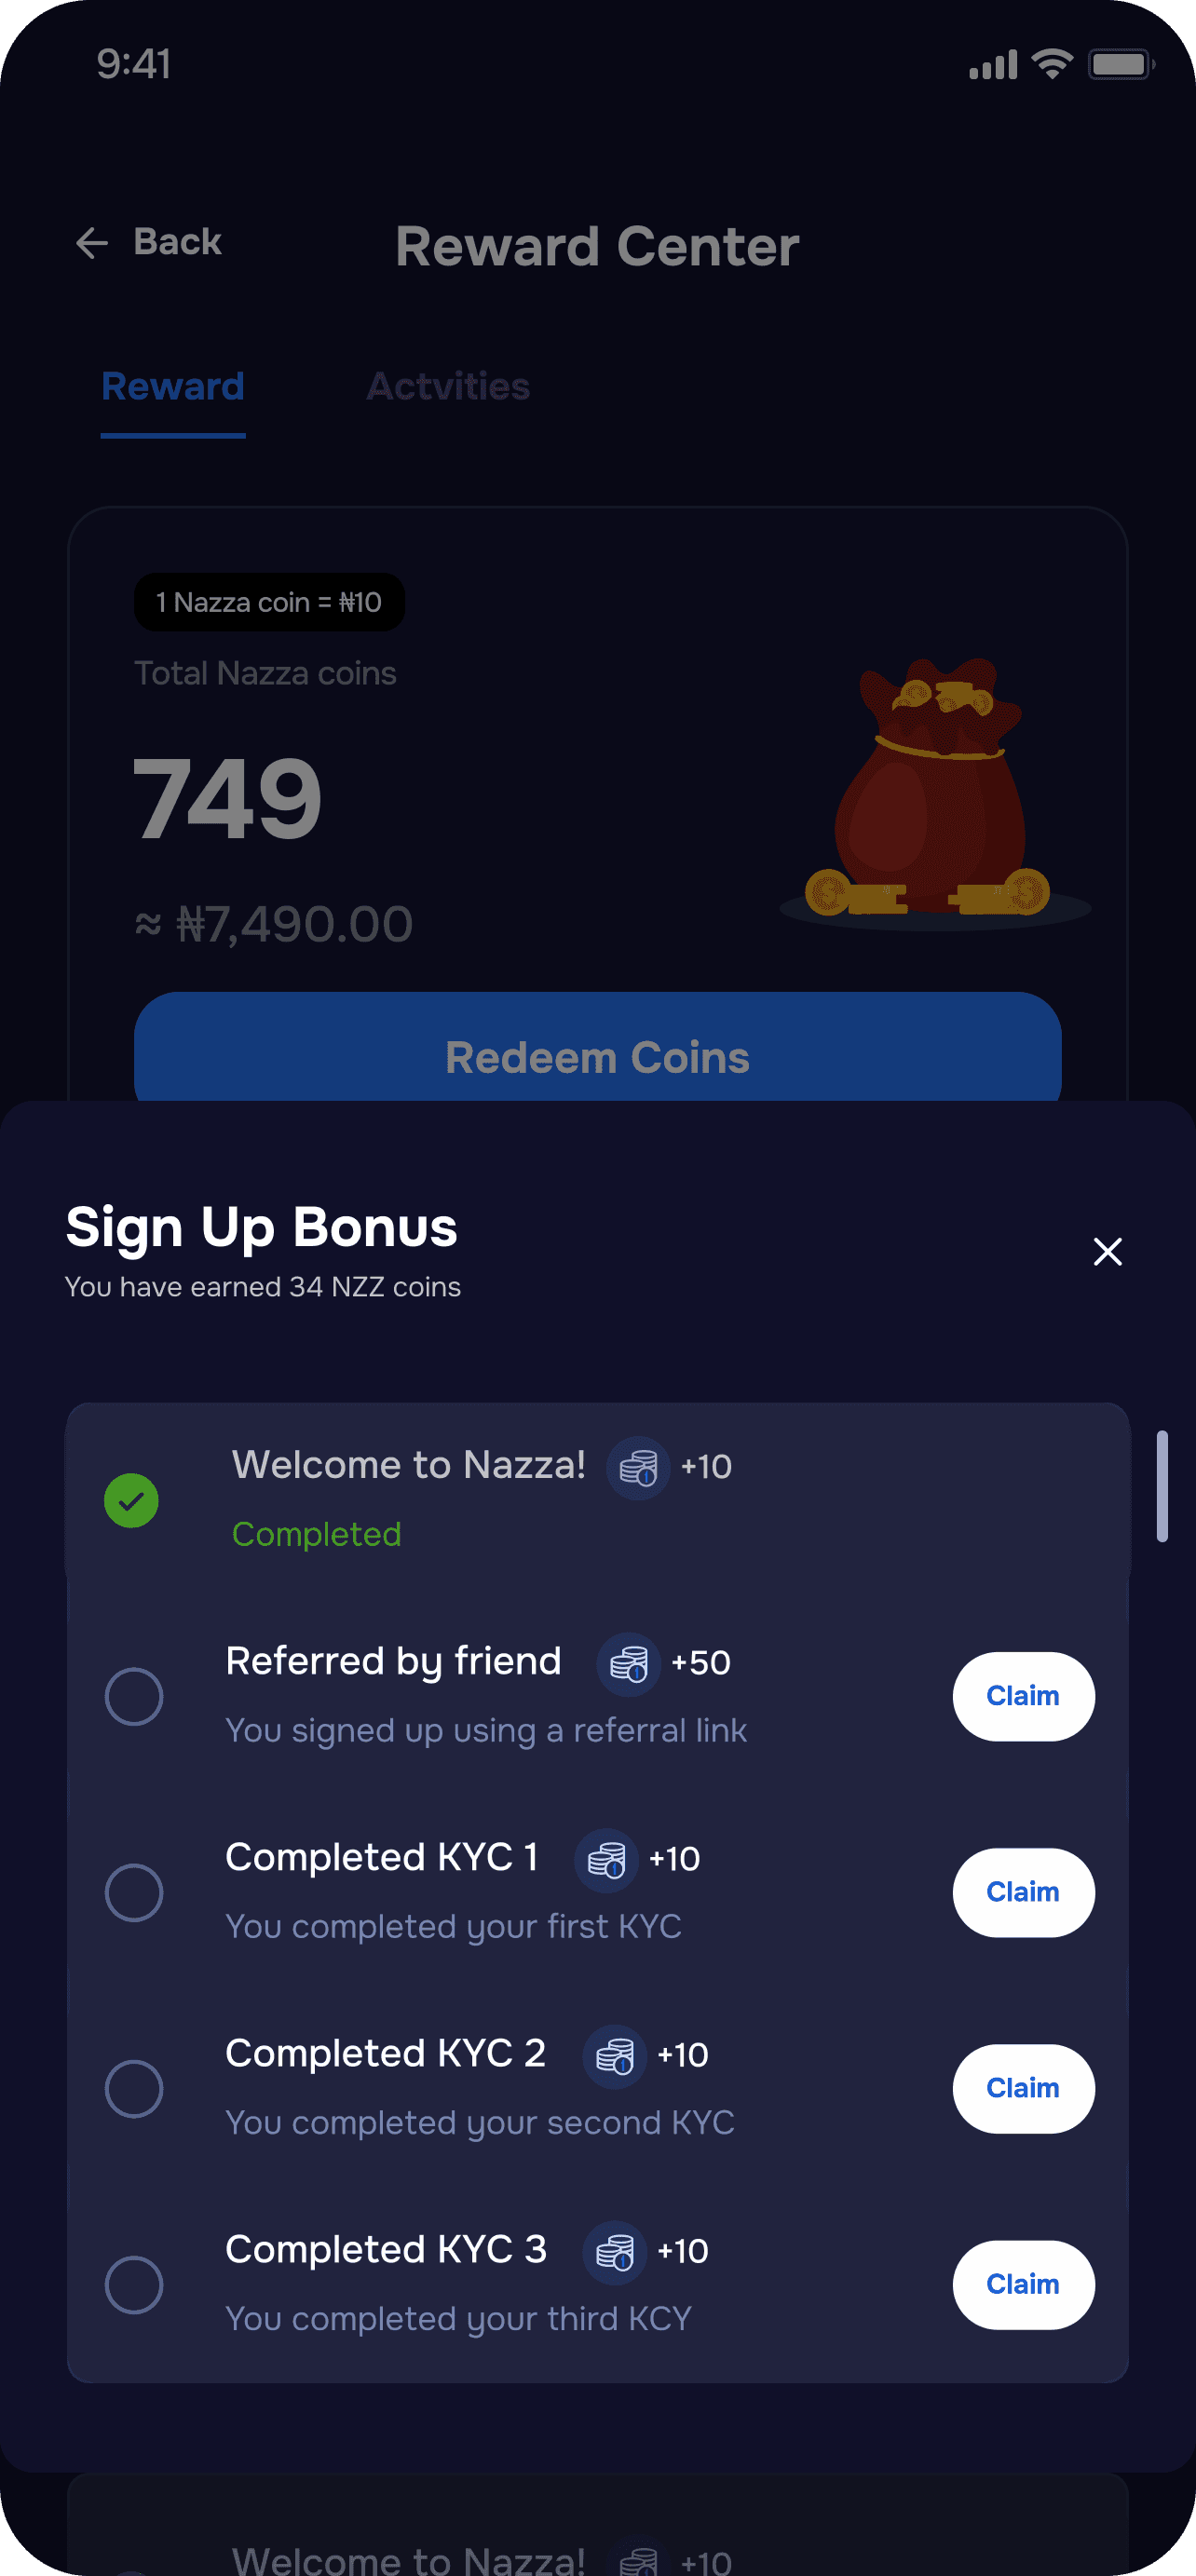Switch to the Reward tab
The image size is (1196, 2576).
[x=173, y=387]
